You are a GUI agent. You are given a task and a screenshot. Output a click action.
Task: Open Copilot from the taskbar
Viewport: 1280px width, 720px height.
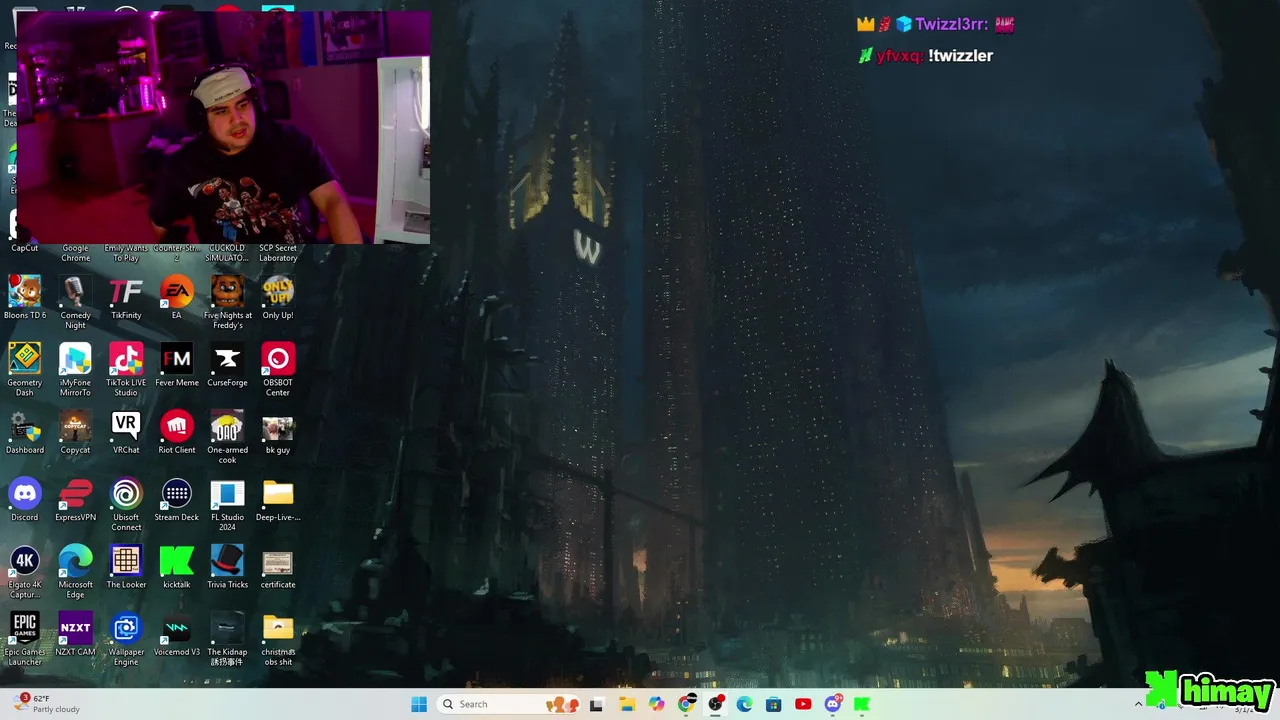coord(657,704)
